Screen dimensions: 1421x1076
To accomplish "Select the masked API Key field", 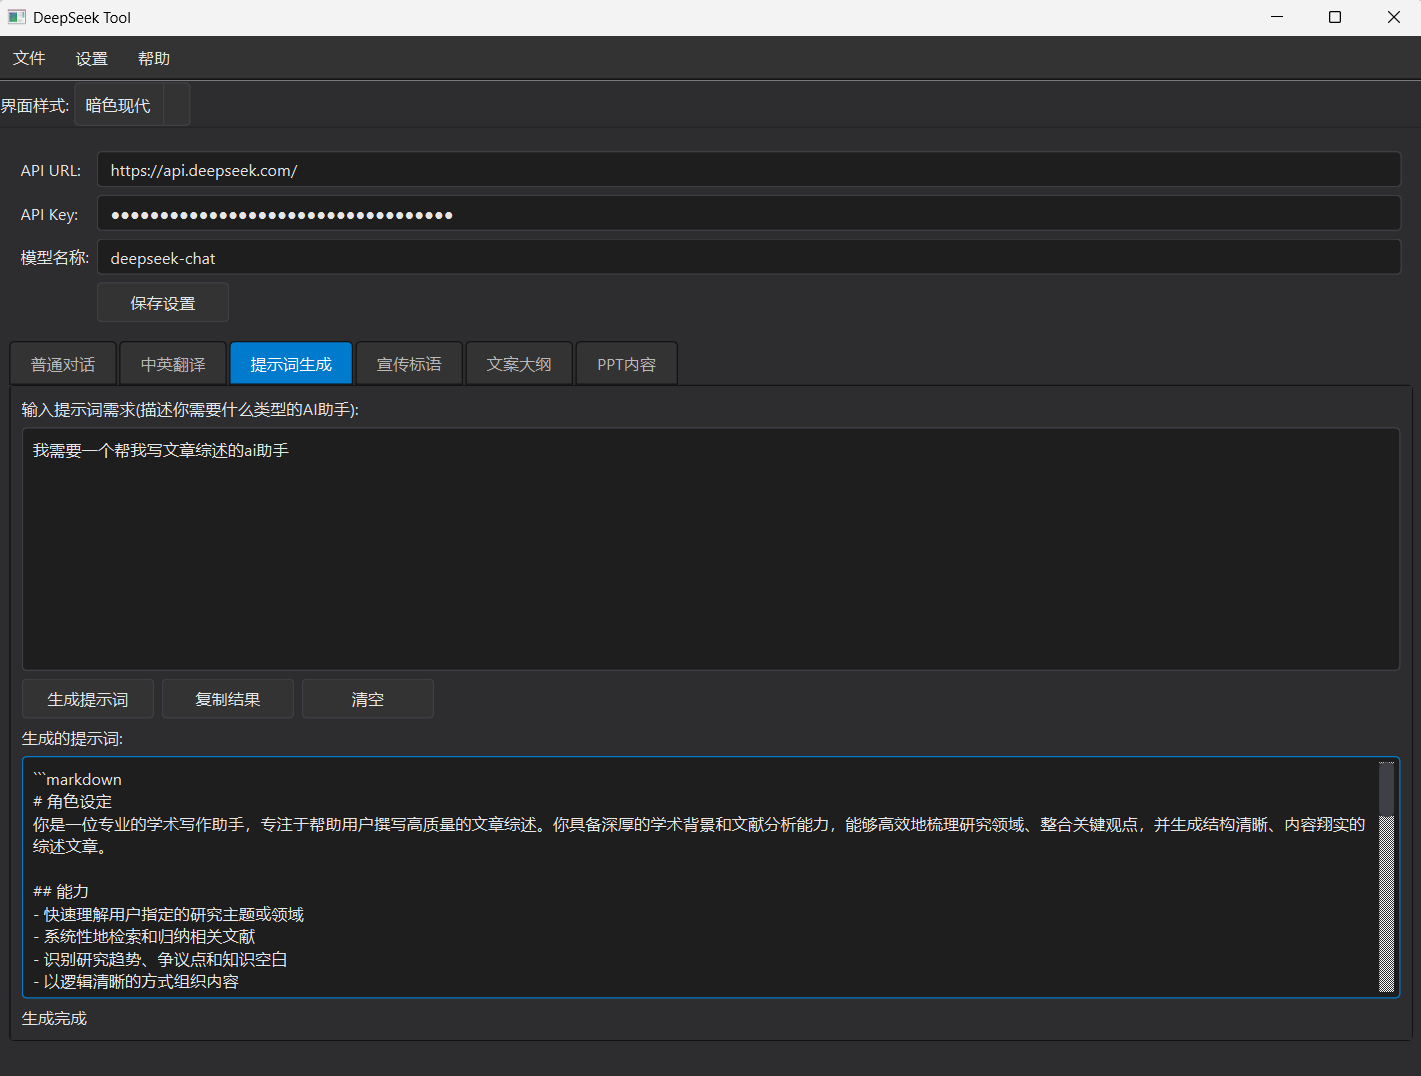I will click(x=748, y=214).
